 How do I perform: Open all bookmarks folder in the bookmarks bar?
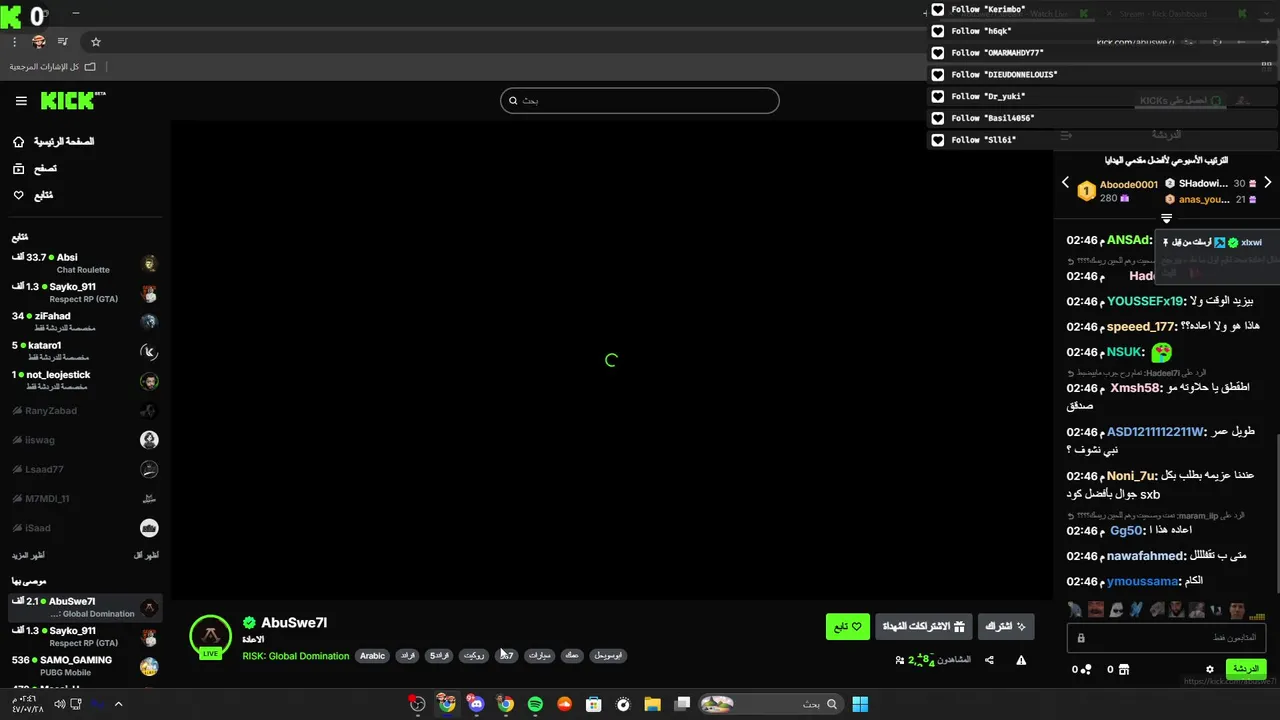point(53,67)
